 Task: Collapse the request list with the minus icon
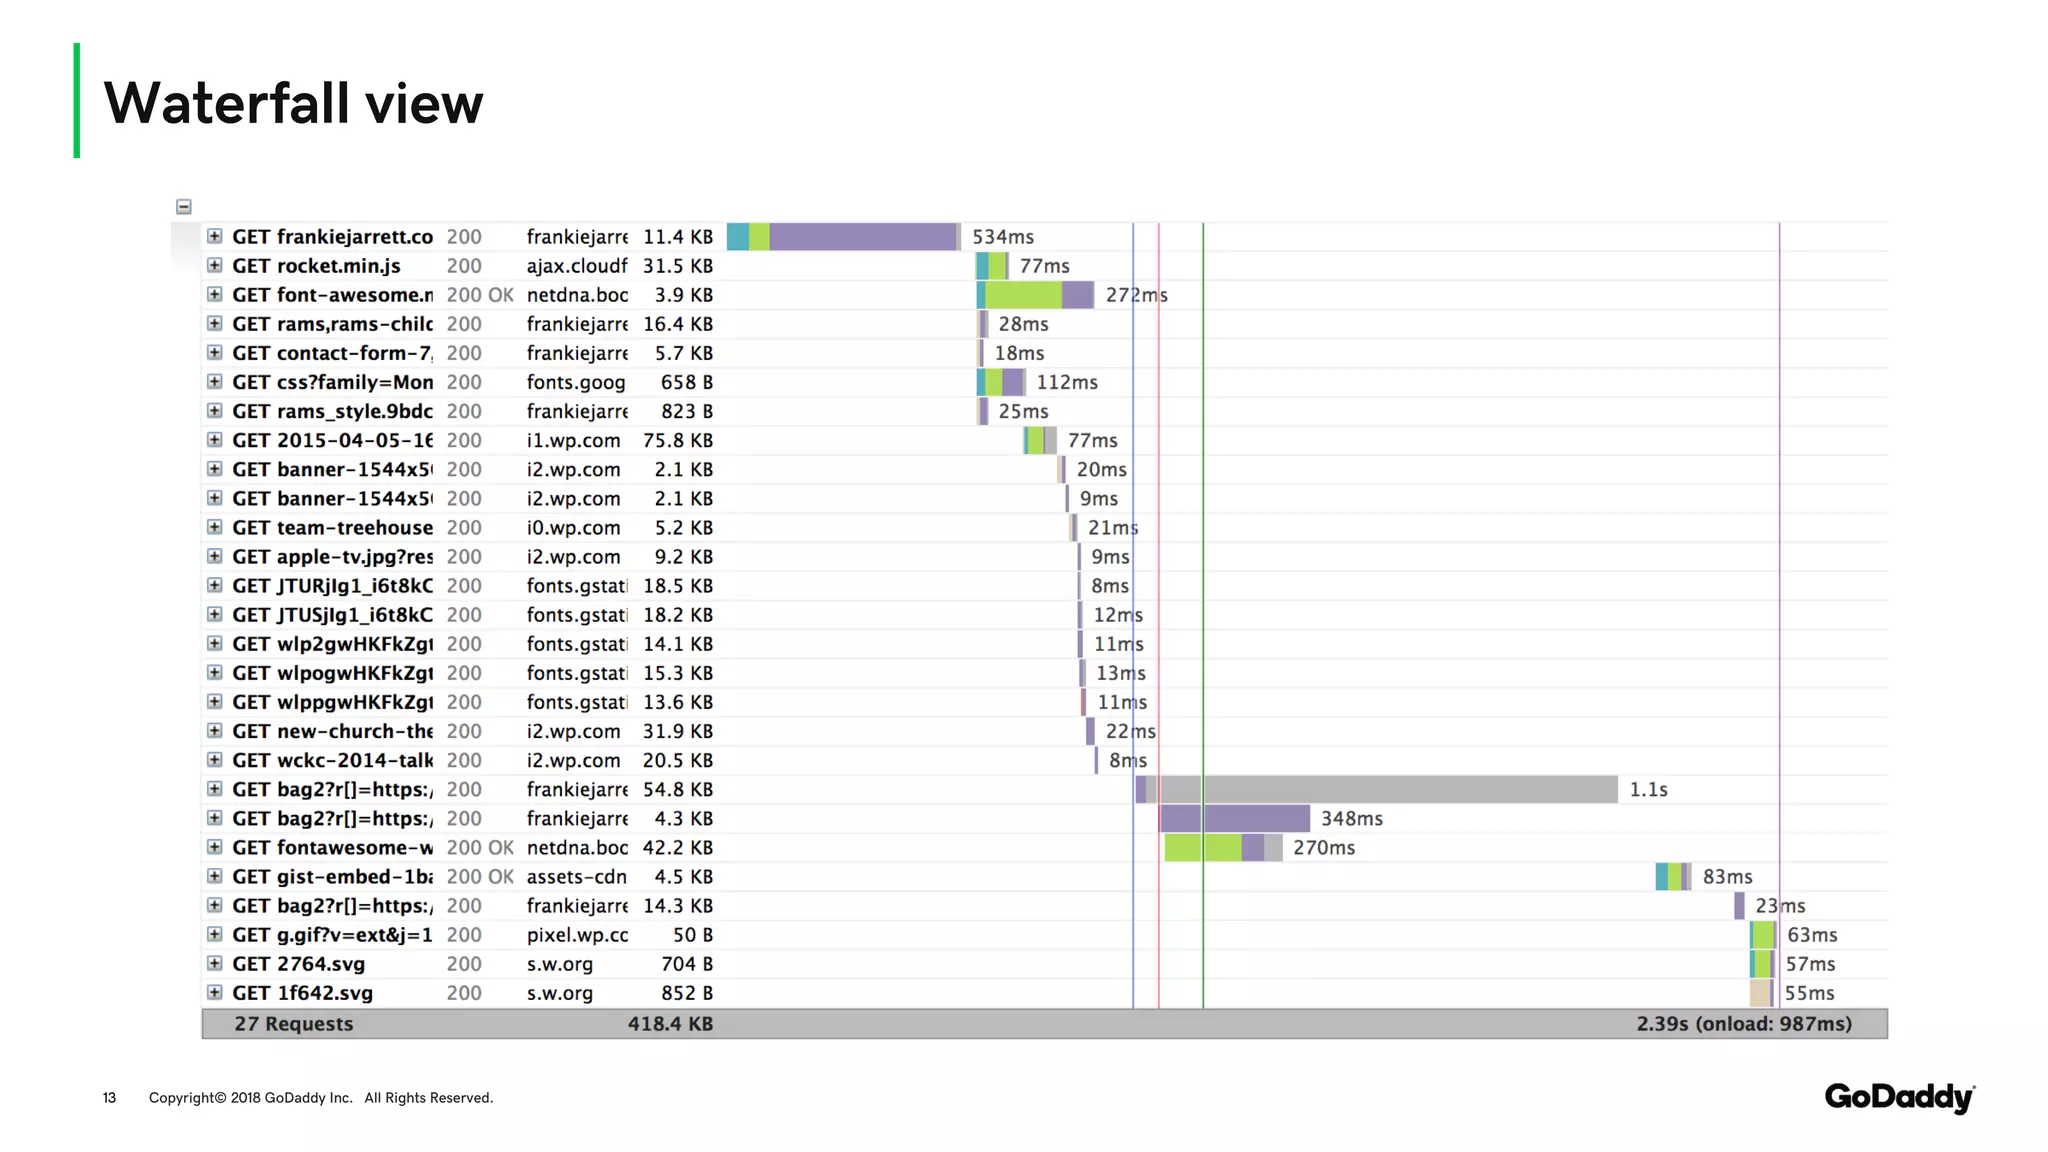point(184,207)
